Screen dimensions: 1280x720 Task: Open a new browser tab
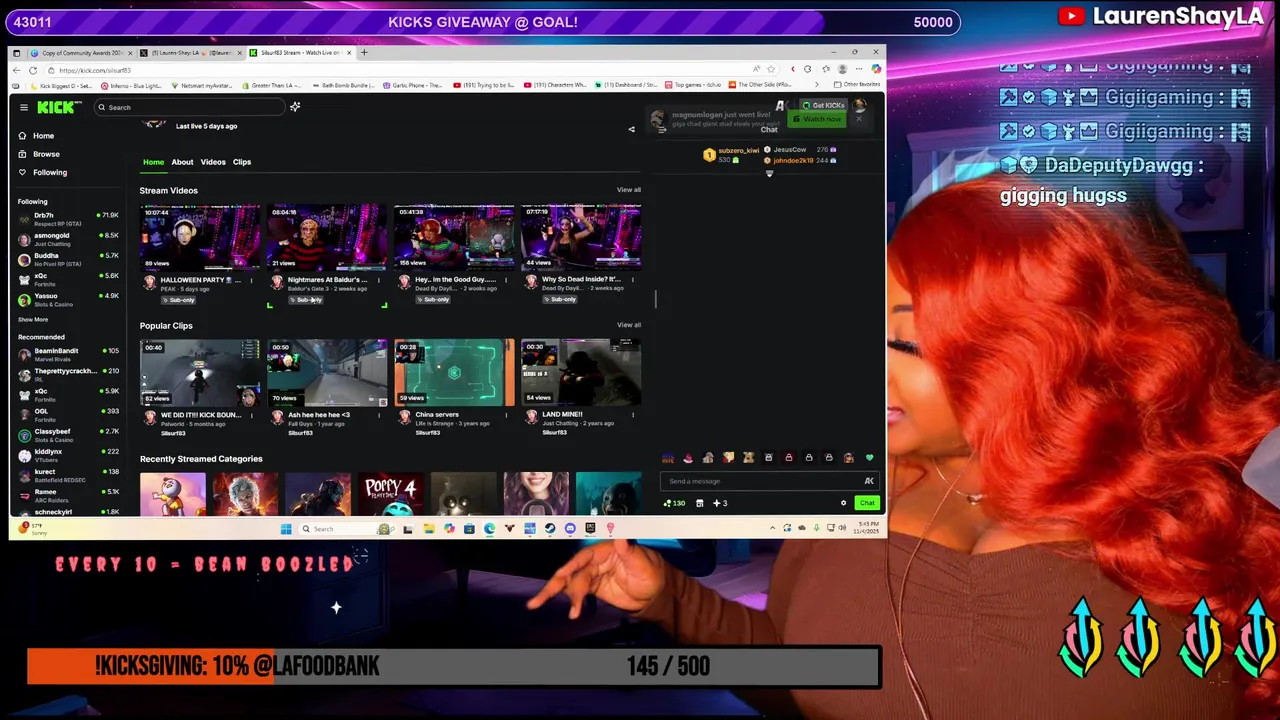tap(364, 52)
